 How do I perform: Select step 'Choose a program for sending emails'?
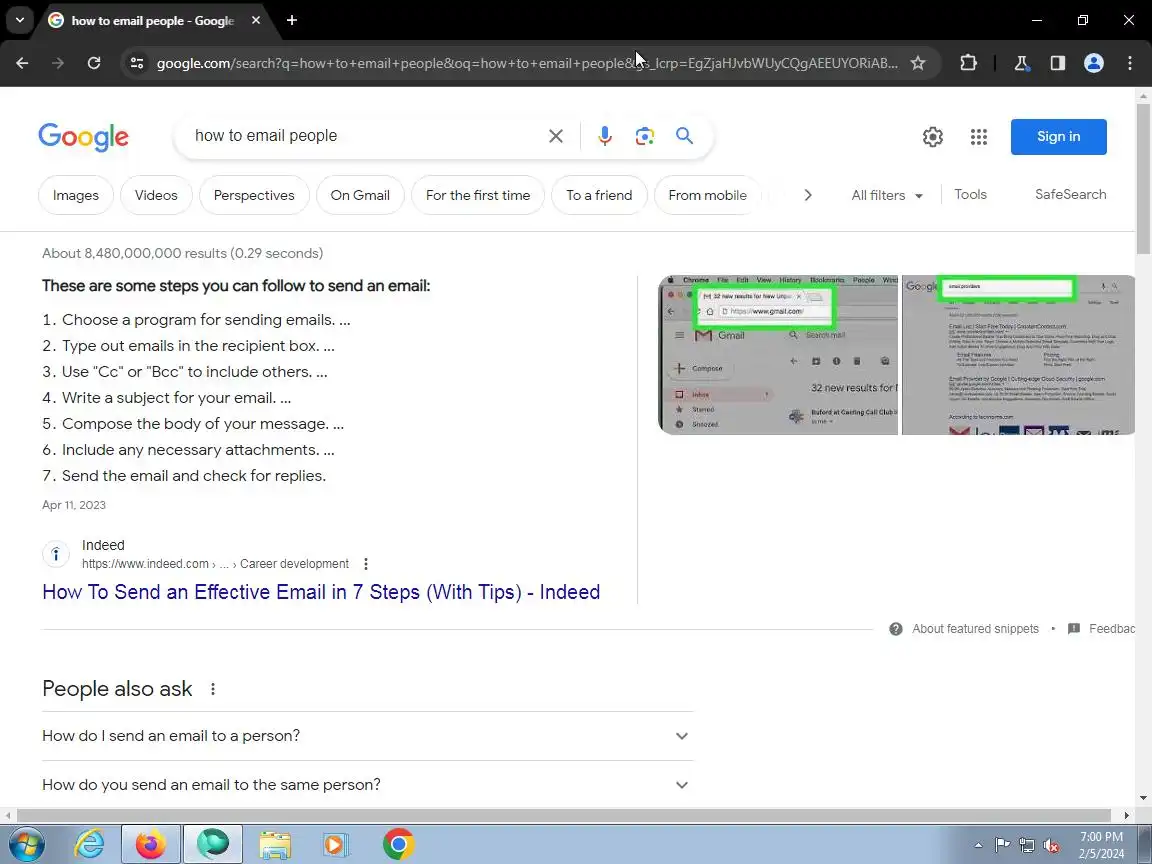[198, 320]
